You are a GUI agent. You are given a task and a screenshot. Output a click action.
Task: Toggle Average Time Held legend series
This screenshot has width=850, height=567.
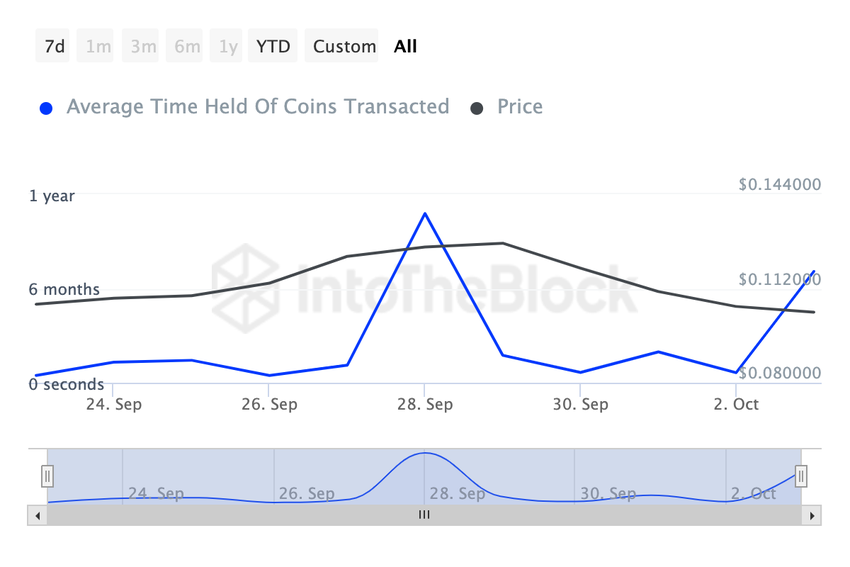[257, 107]
